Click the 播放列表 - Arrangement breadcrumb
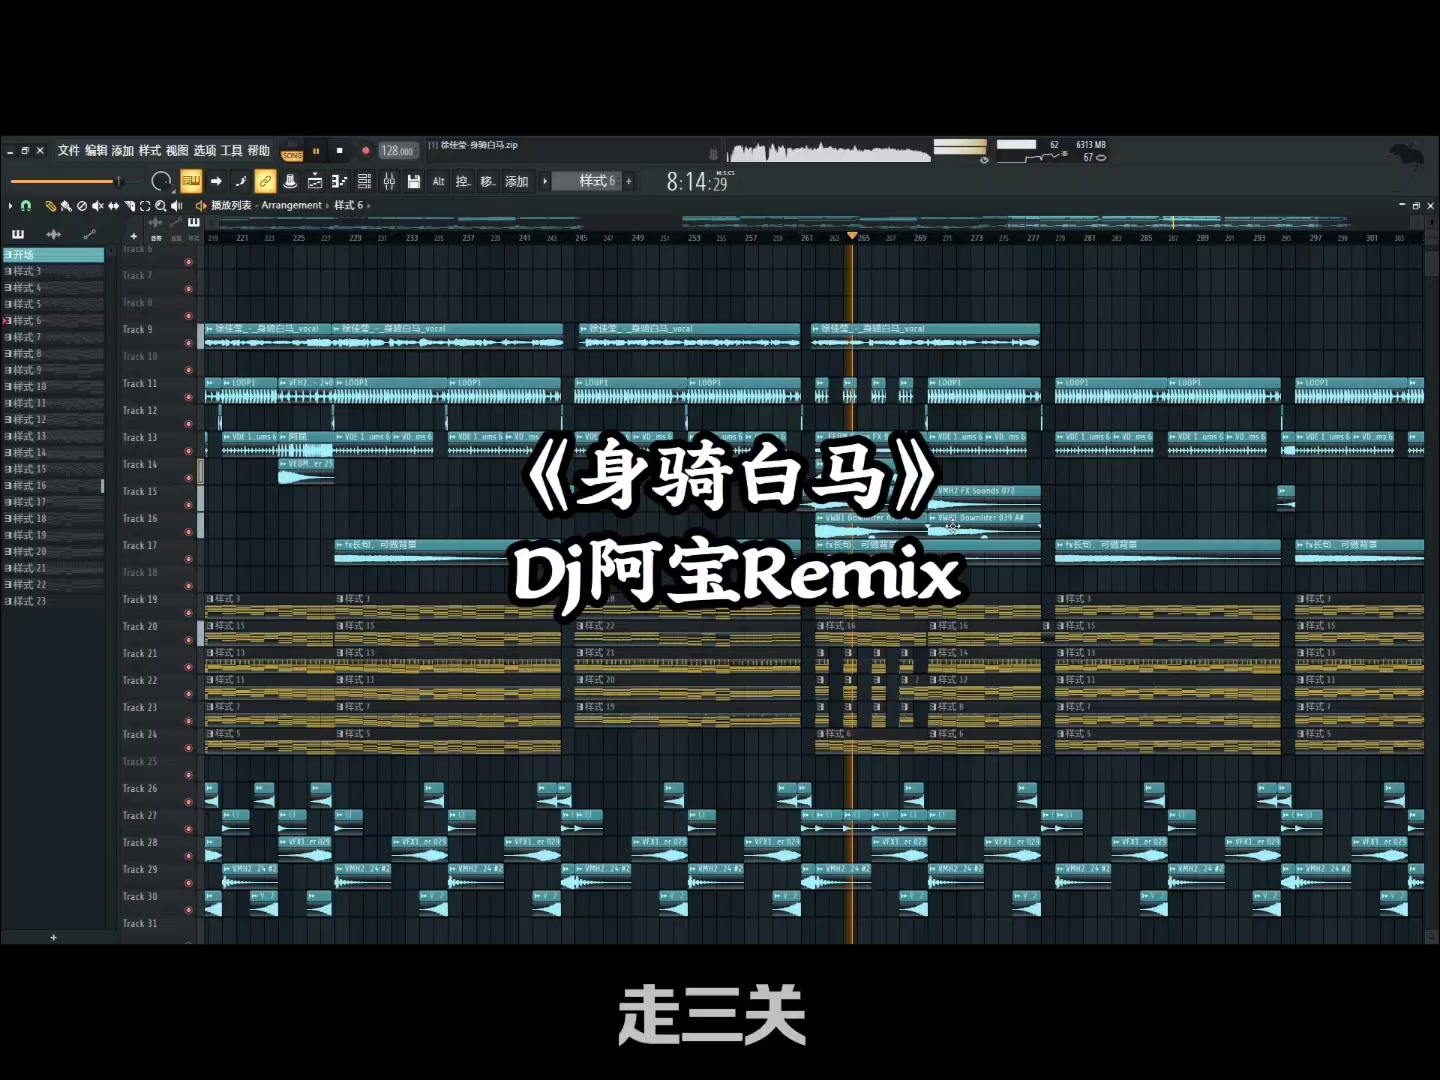This screenshot has width=1440, height=1080. coord(266,205)
